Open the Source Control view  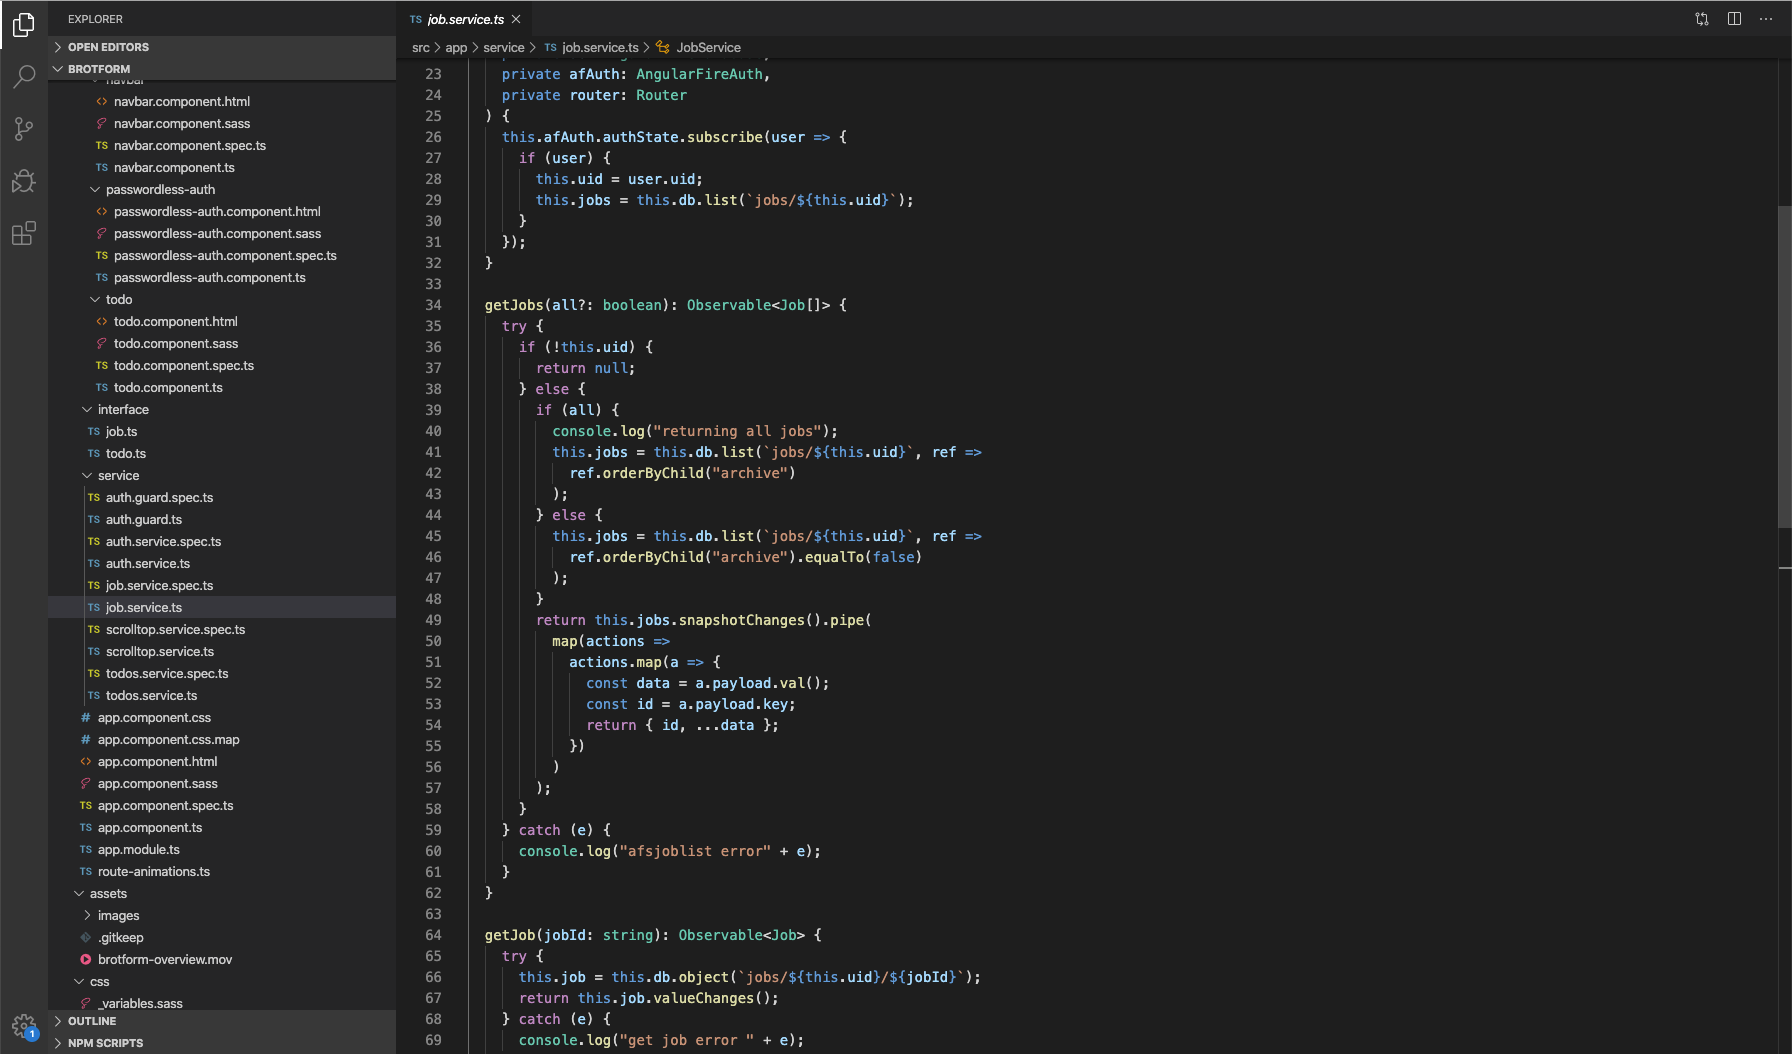(24, 129)
